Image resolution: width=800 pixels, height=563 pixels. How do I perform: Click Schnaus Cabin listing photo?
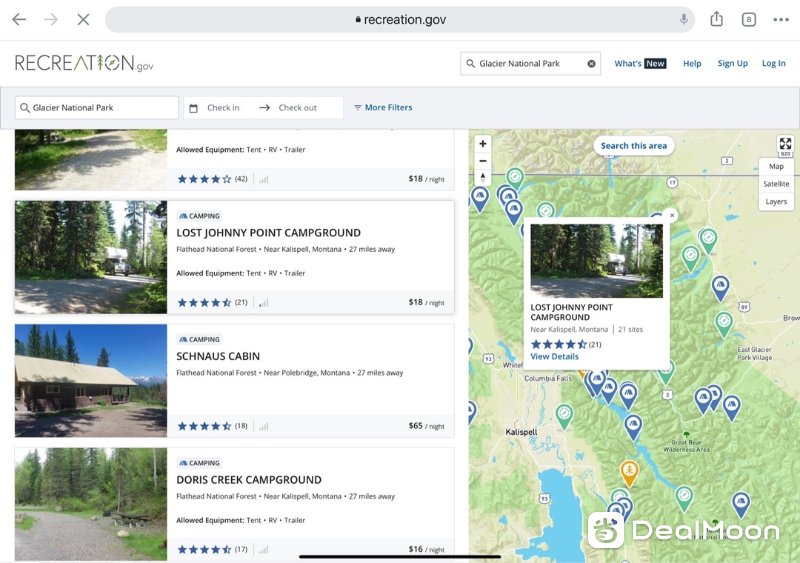[x=91, y=380]
